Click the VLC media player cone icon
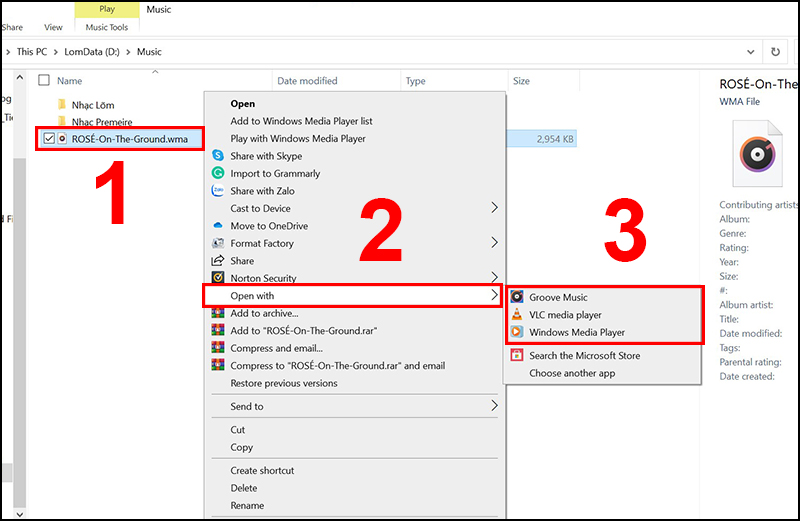This screenshot has height=521, width=800. coord(517,314)
